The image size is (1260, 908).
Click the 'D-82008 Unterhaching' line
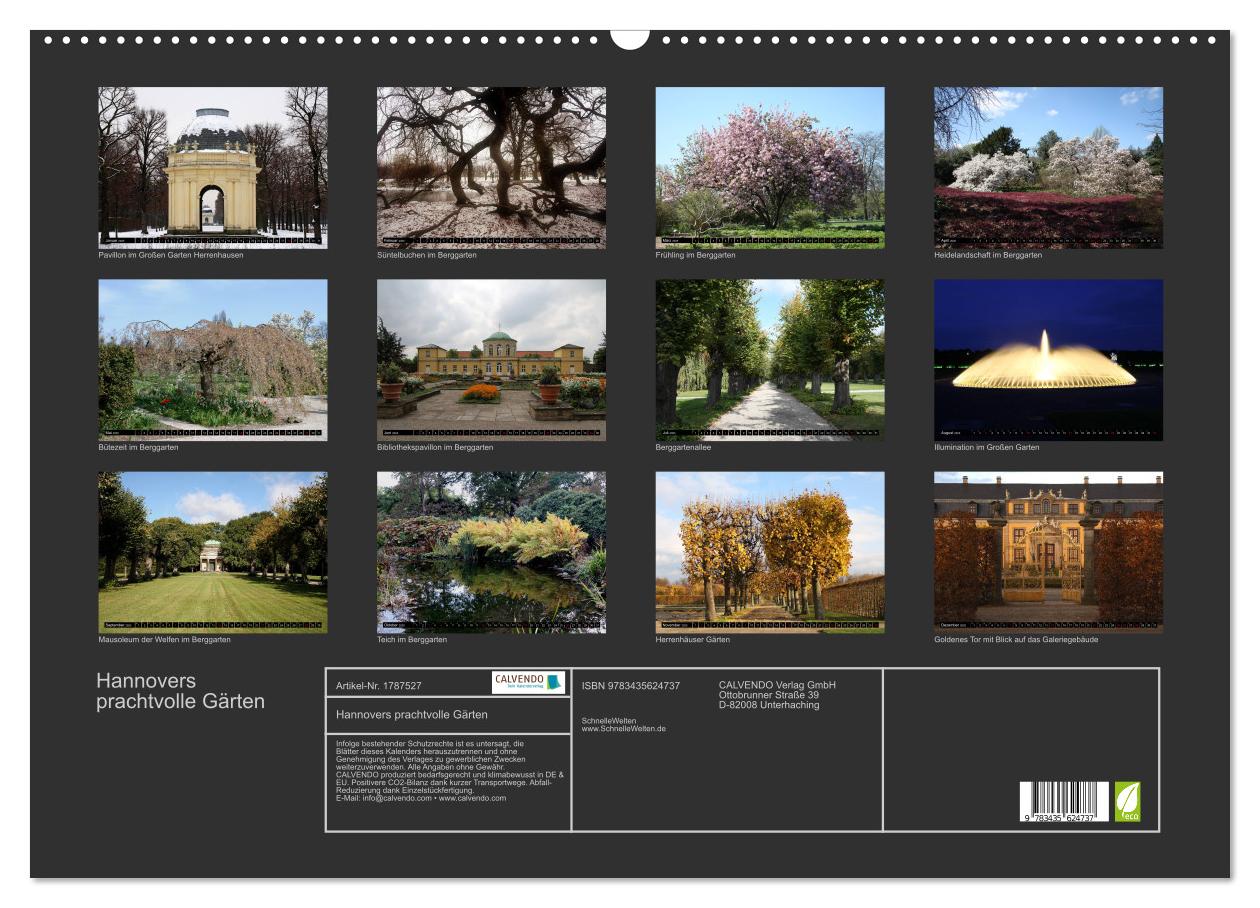click(769, 705)
